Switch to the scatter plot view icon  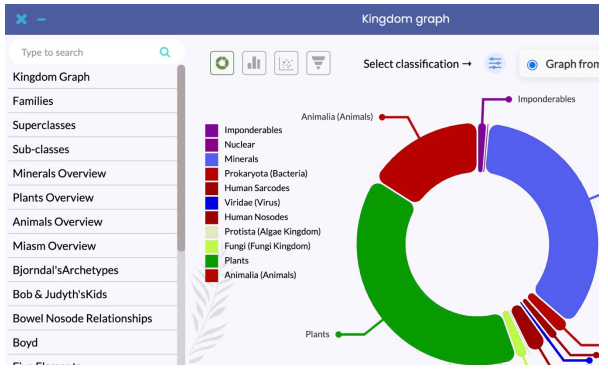(x=286, y=63)
